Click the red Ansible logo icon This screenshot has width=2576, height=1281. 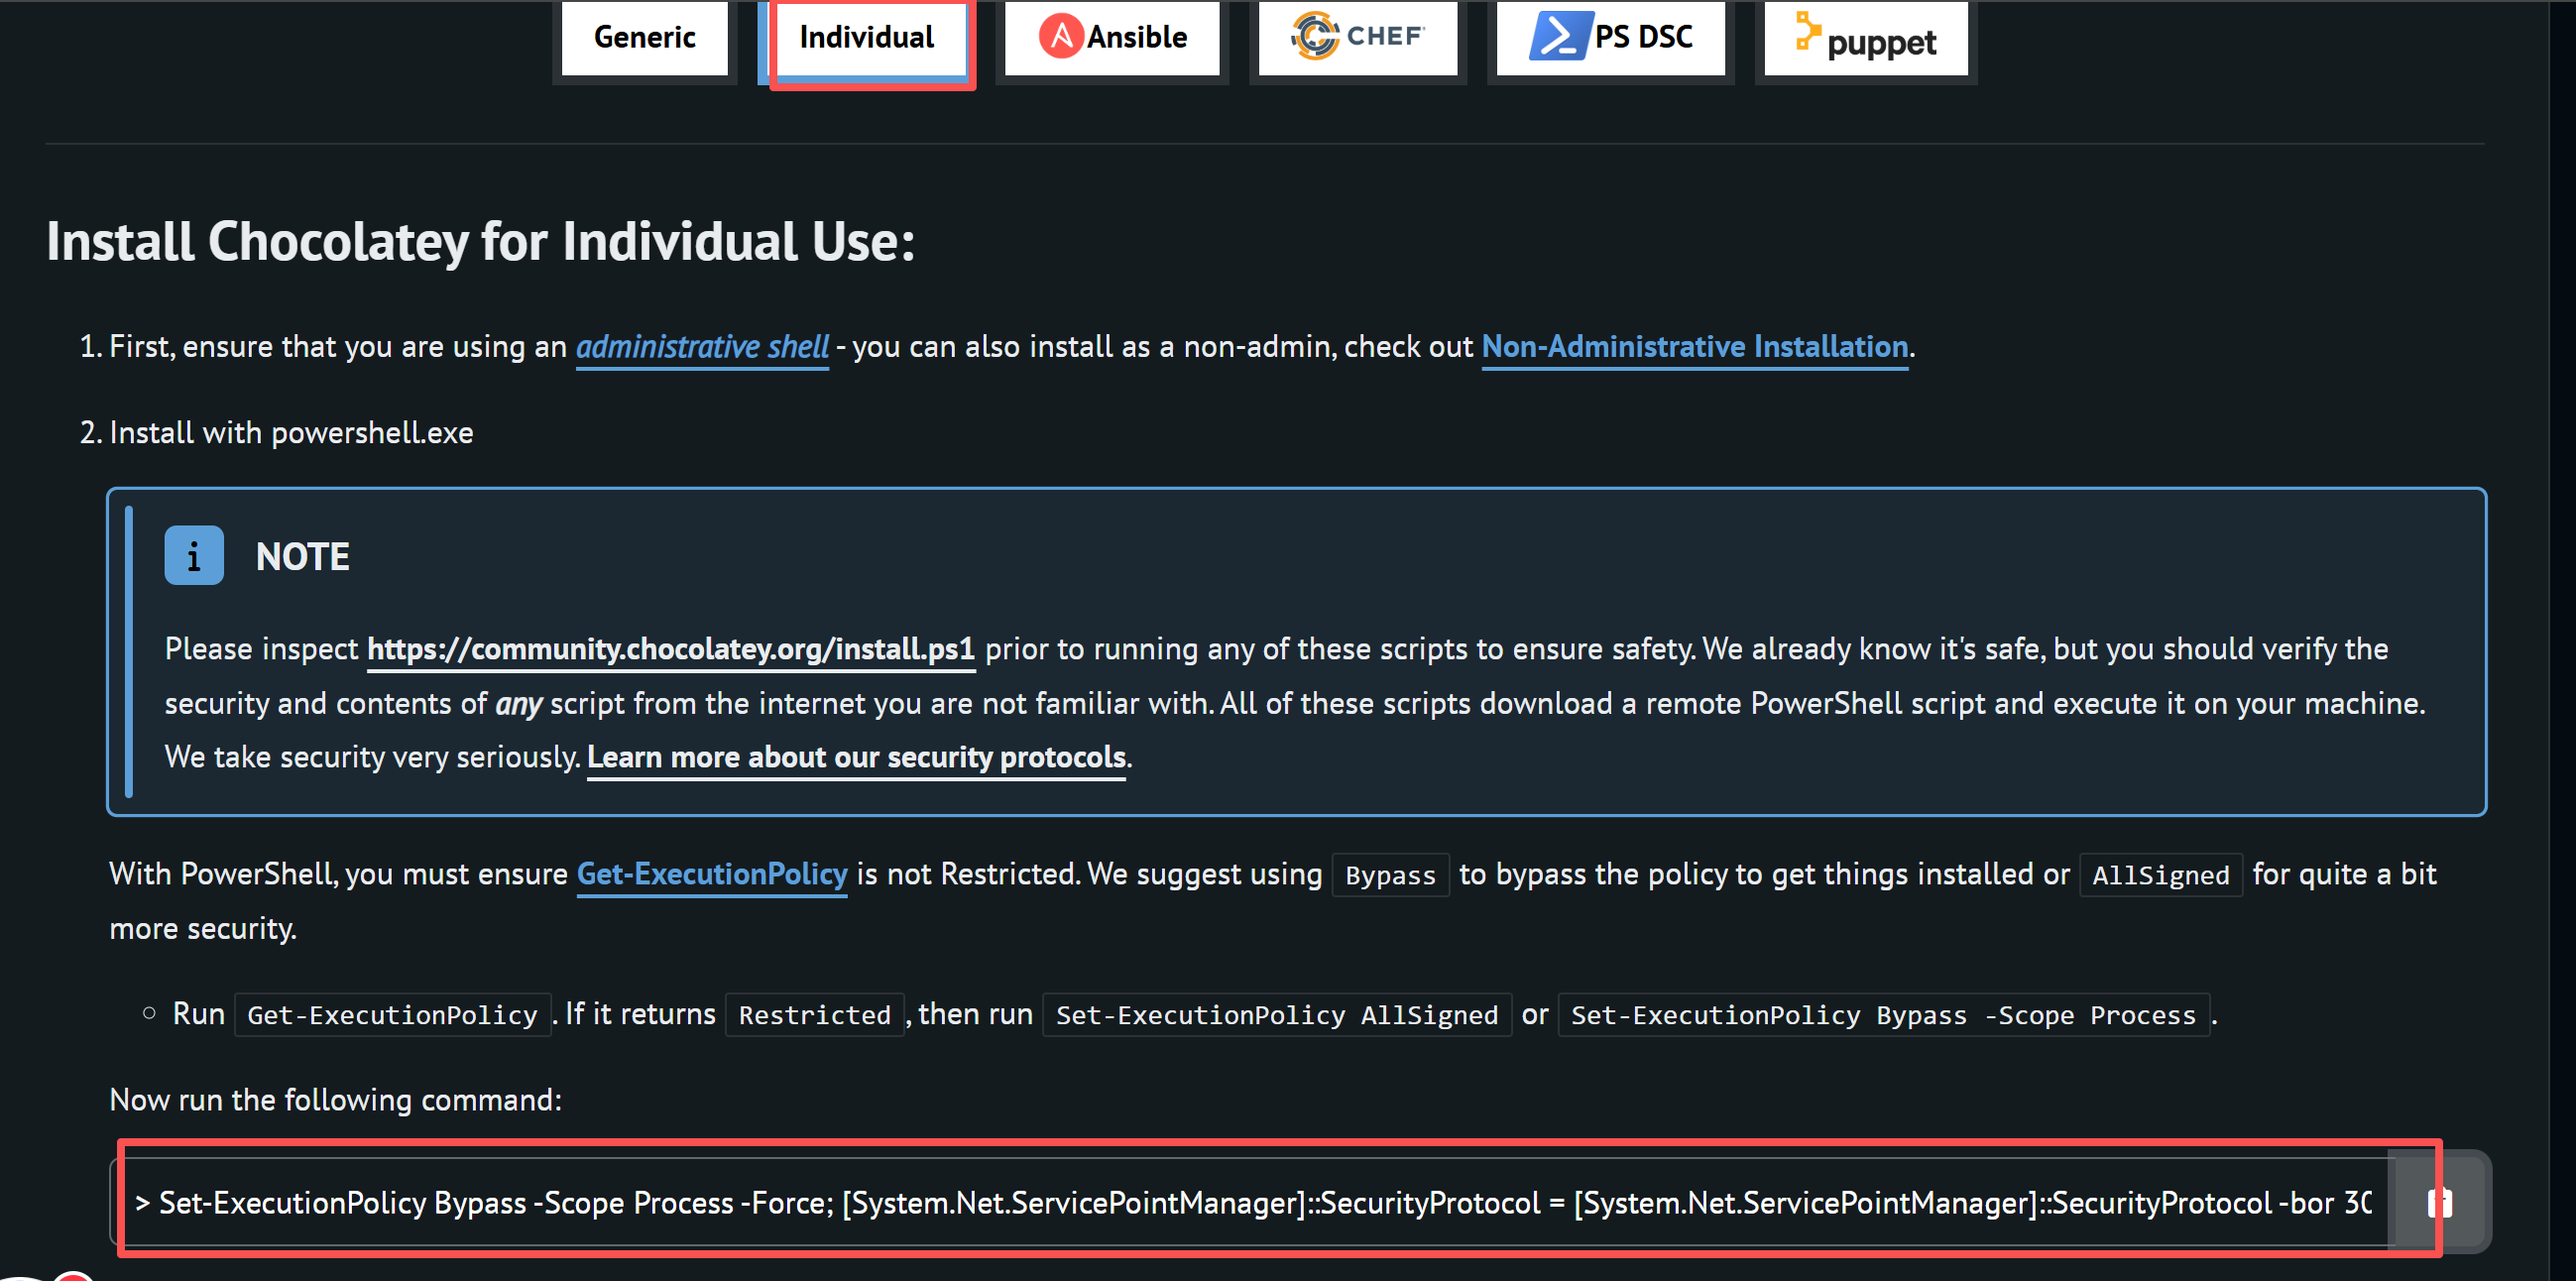point(1060,37)
